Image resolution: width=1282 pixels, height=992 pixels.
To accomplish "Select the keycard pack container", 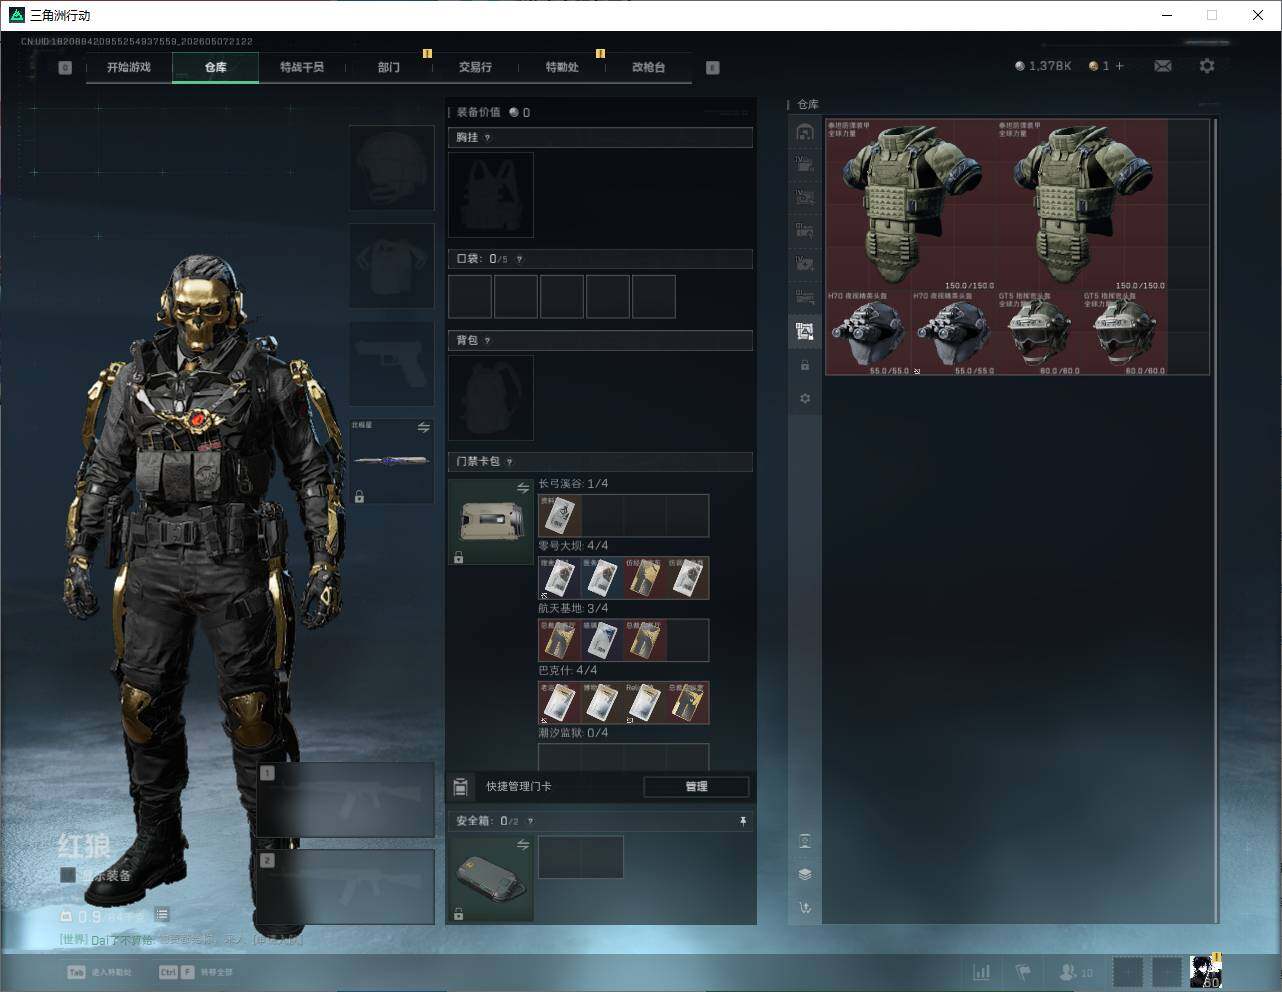I will 491,522.
